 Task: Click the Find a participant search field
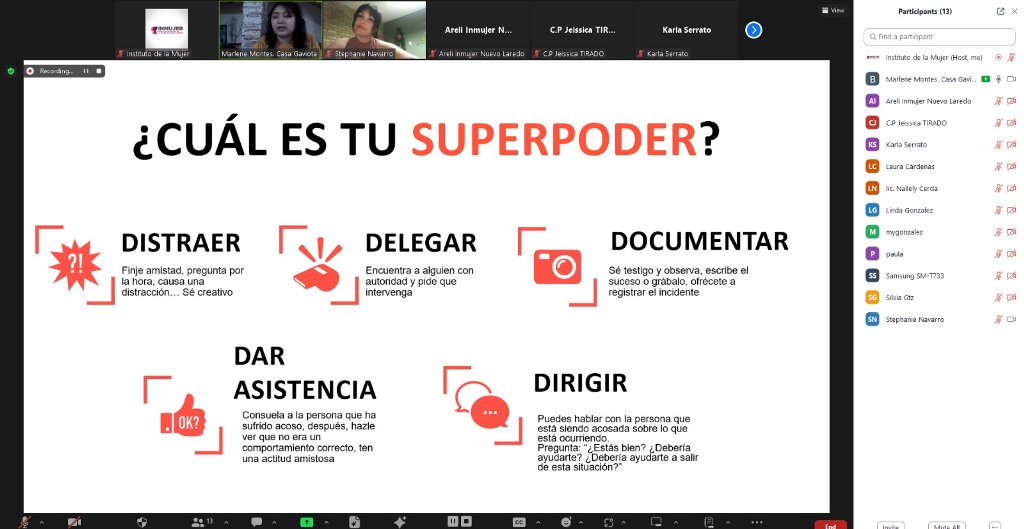939,37
